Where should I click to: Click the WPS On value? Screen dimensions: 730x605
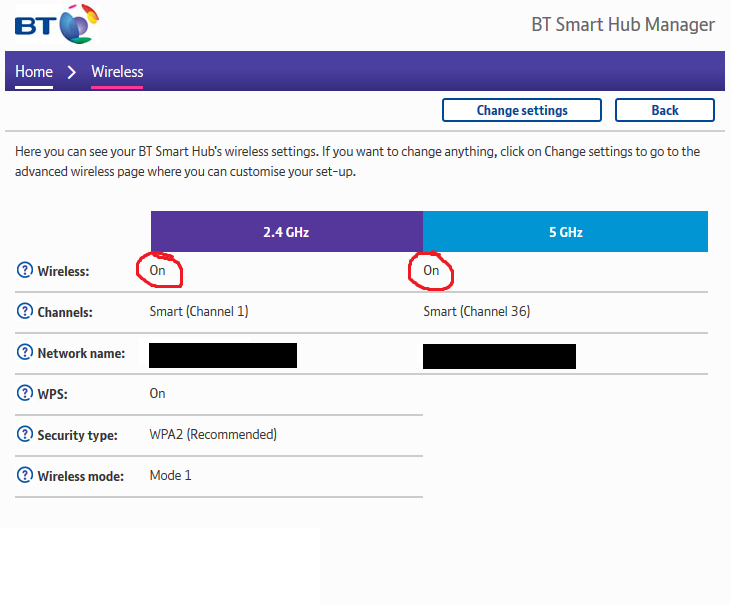[x=158, y=393]
